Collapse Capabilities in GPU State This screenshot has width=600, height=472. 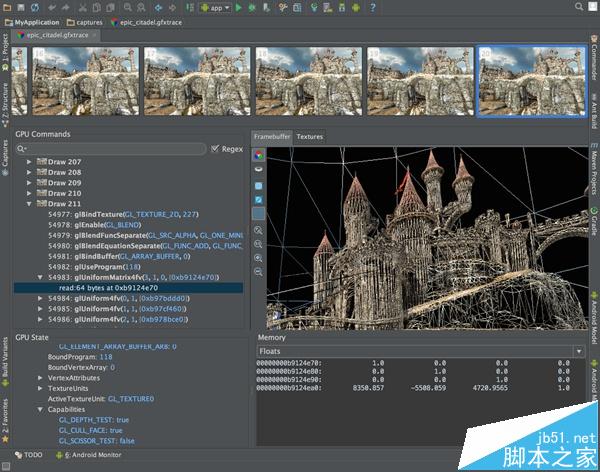pyautogui.click(x=40, y=410)
